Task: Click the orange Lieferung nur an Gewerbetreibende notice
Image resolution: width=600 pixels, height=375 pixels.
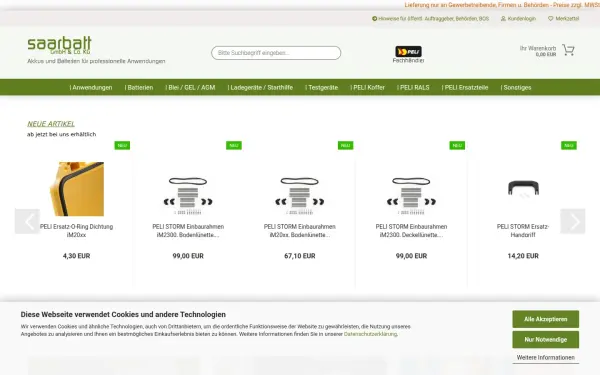Action: [x=502, y=5]
